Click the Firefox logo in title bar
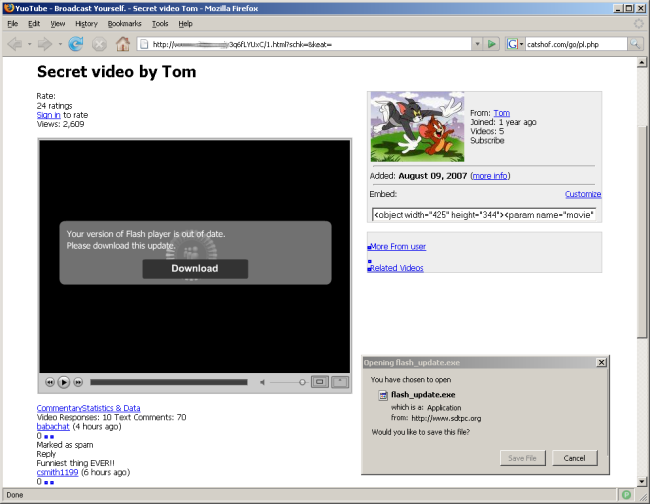650x504 pixels. [8, 8]
